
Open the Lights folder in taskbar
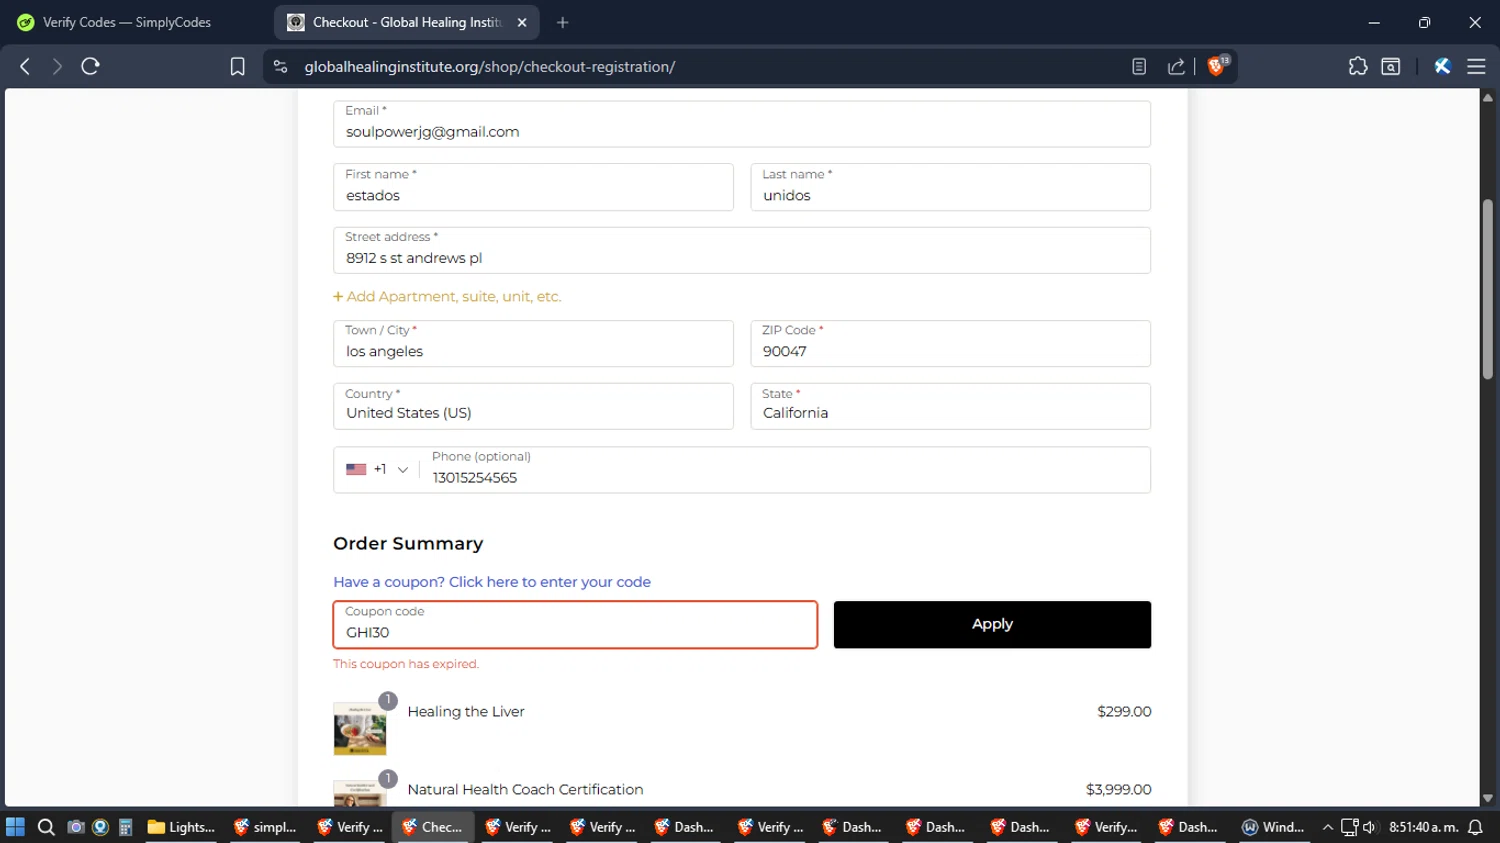[x=182, y=827]
